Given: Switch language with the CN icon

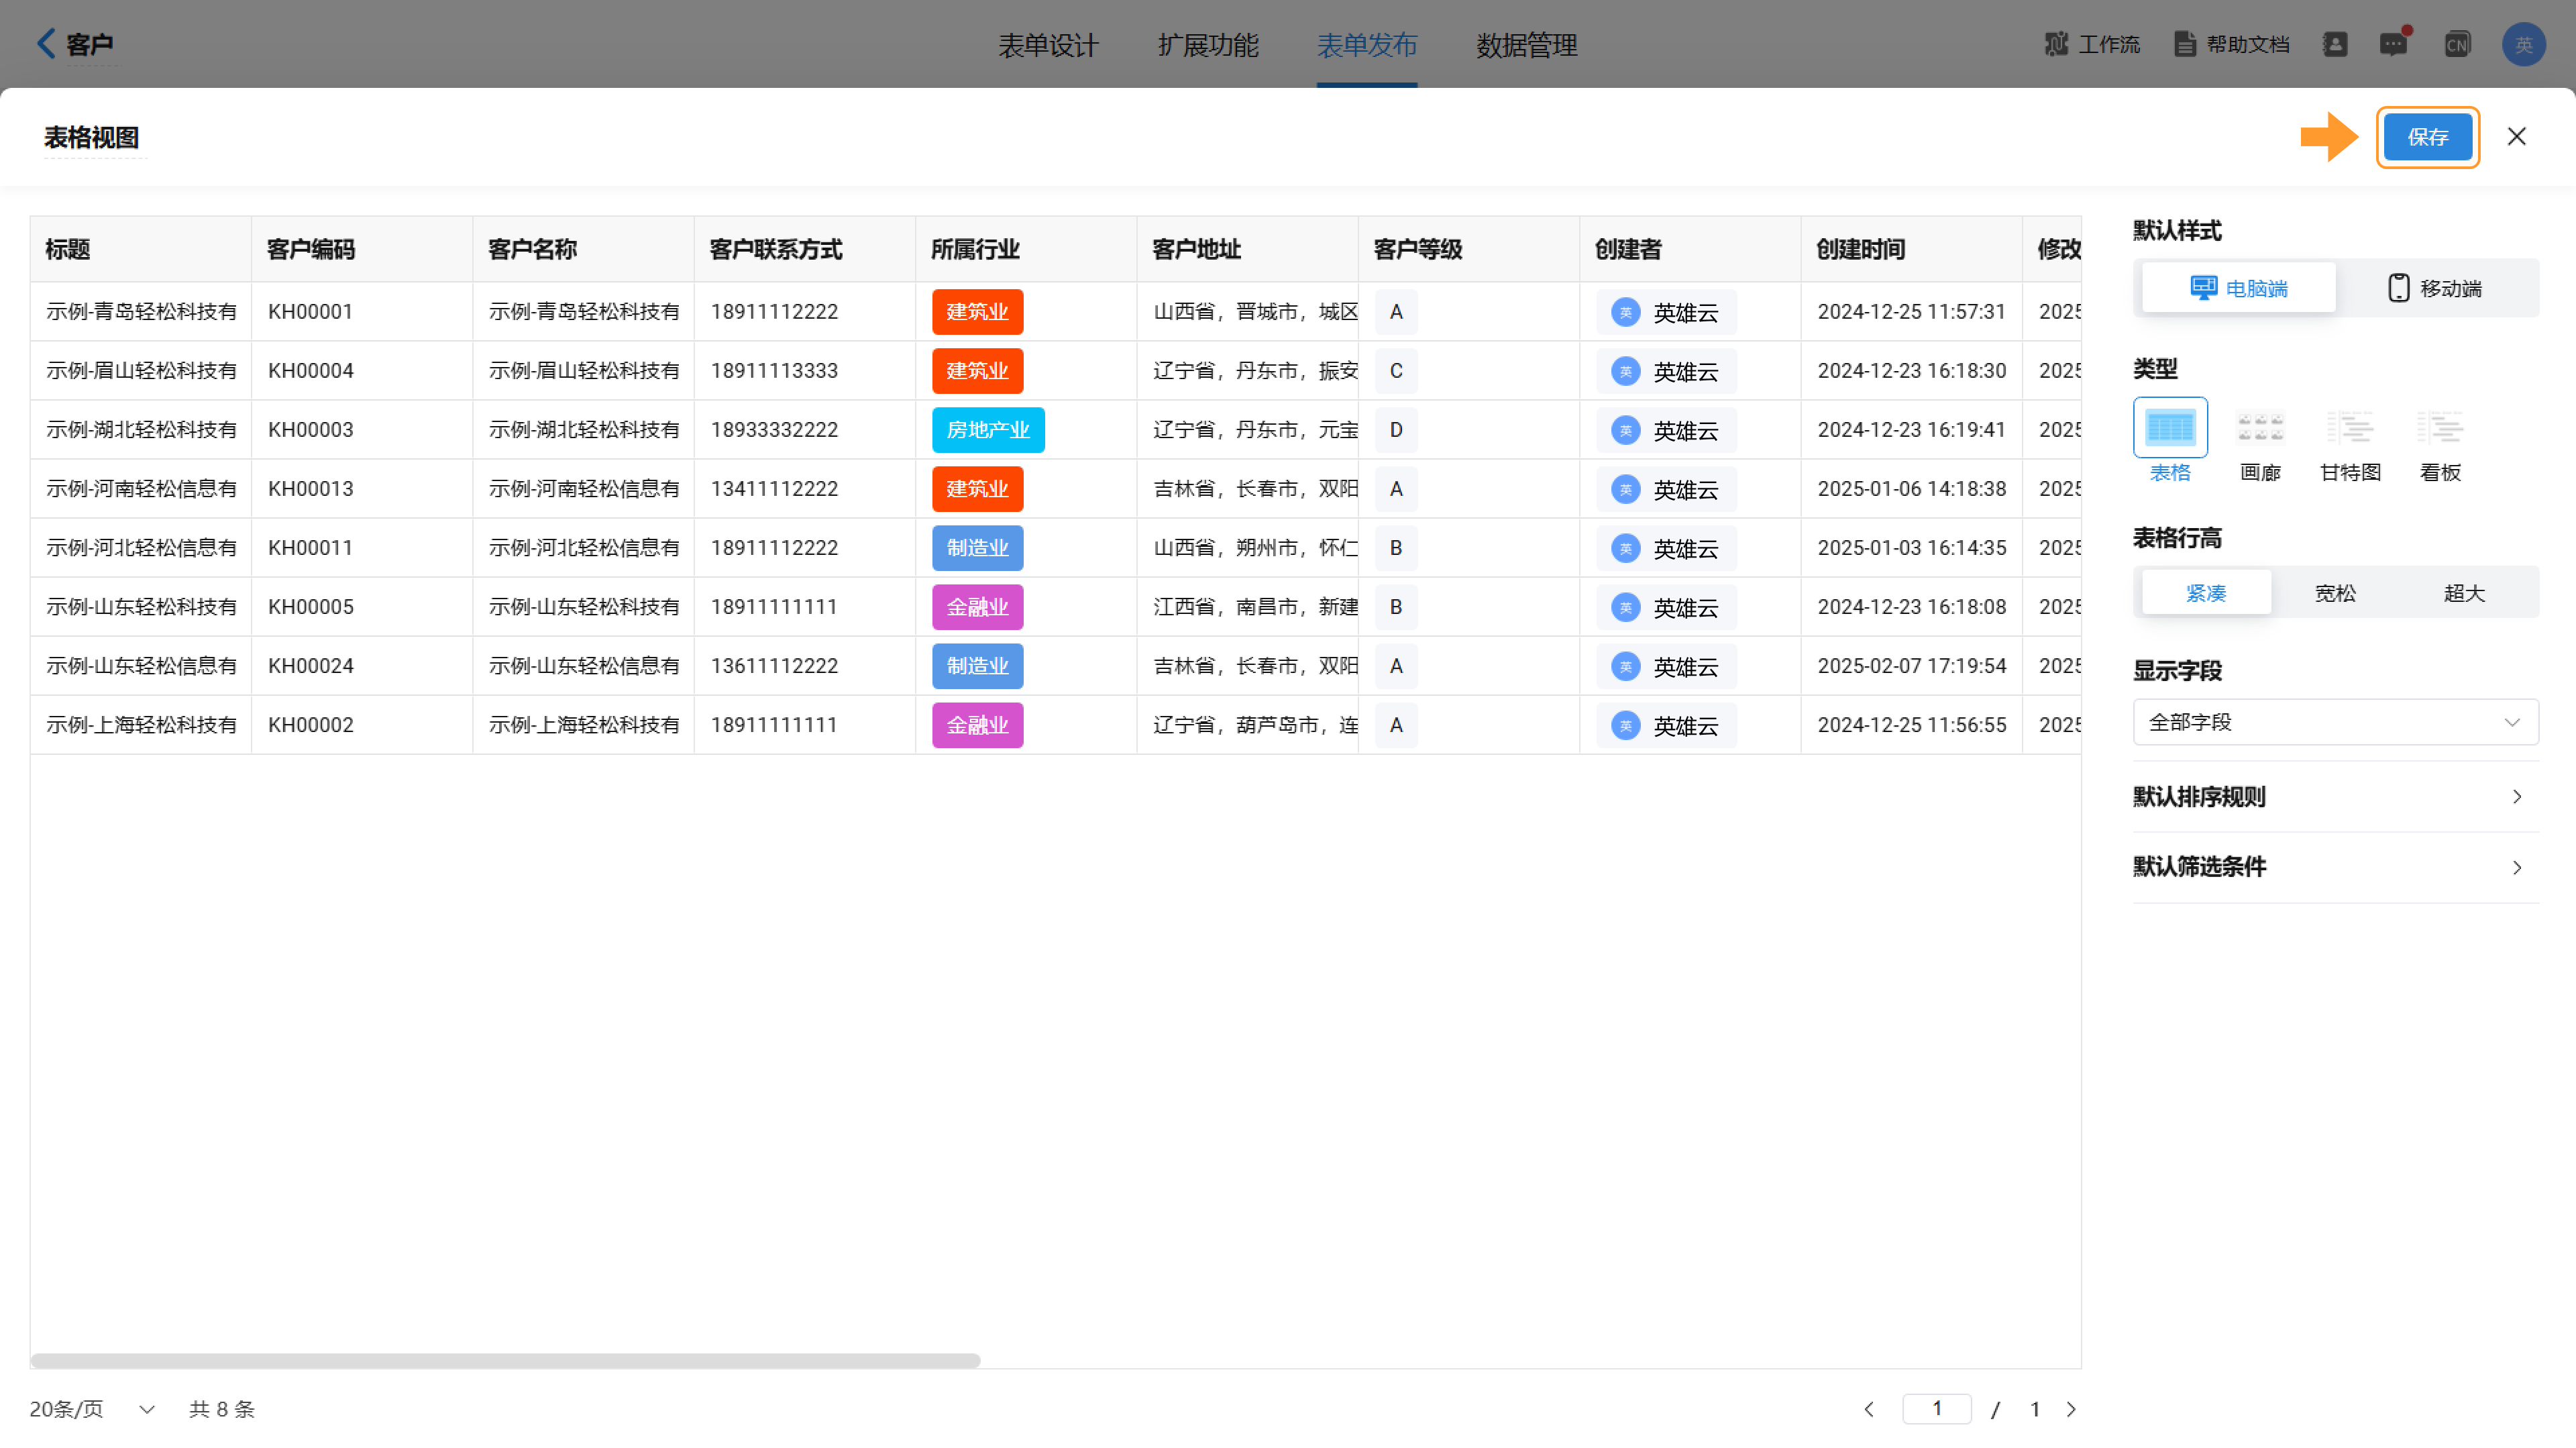Looking at the screenshot, I should [x=2457, y=44].
